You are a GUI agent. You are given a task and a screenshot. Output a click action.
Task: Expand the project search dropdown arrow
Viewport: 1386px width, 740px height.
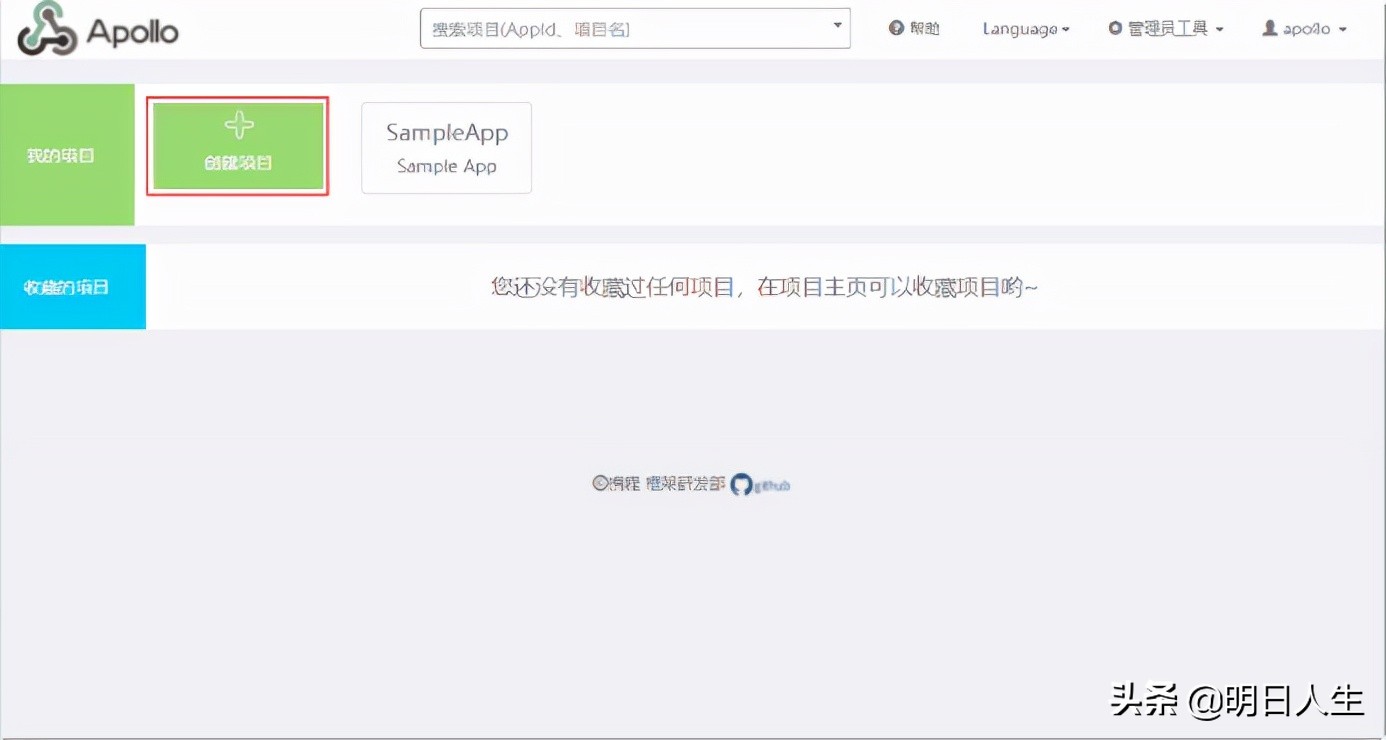pos(837,25)
